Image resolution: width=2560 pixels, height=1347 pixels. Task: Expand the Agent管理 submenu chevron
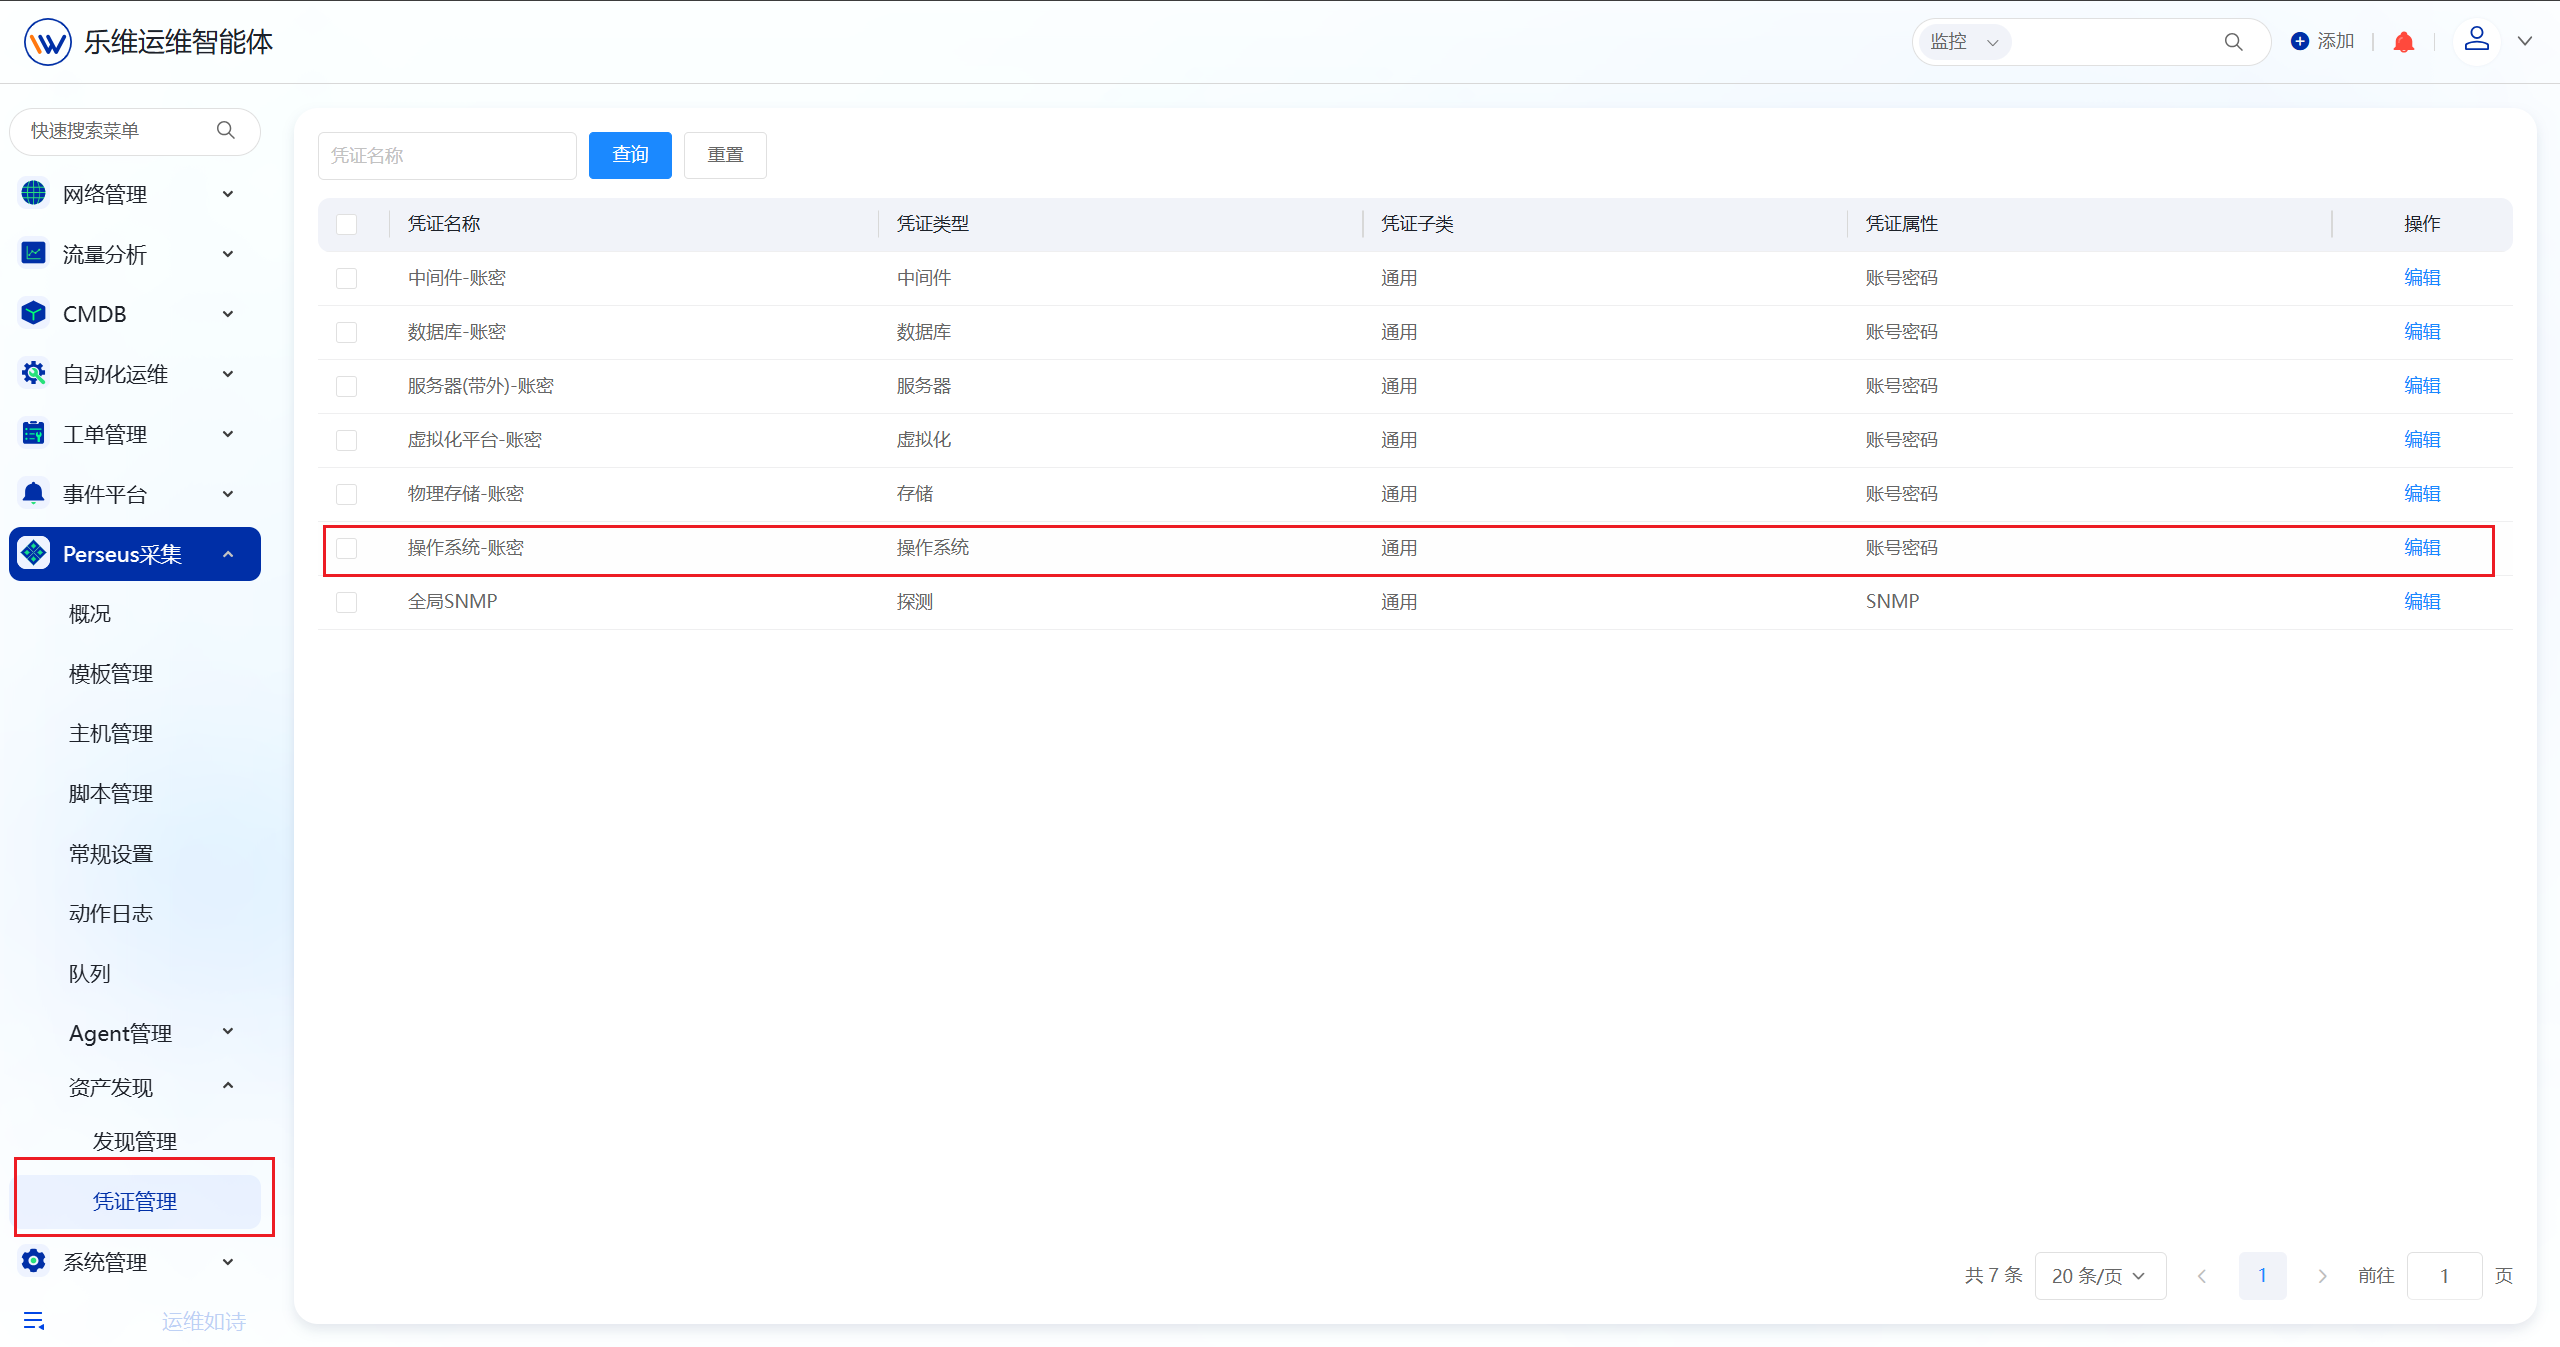228,1031
